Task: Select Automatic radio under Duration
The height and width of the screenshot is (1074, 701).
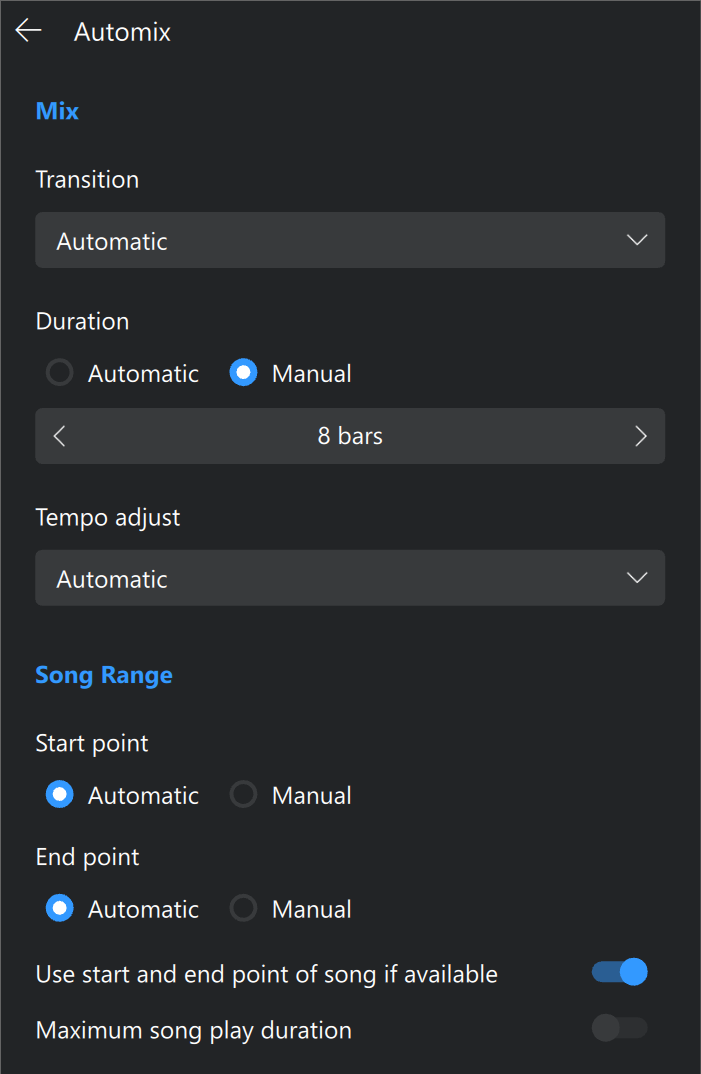Action: tap(60, 373)
